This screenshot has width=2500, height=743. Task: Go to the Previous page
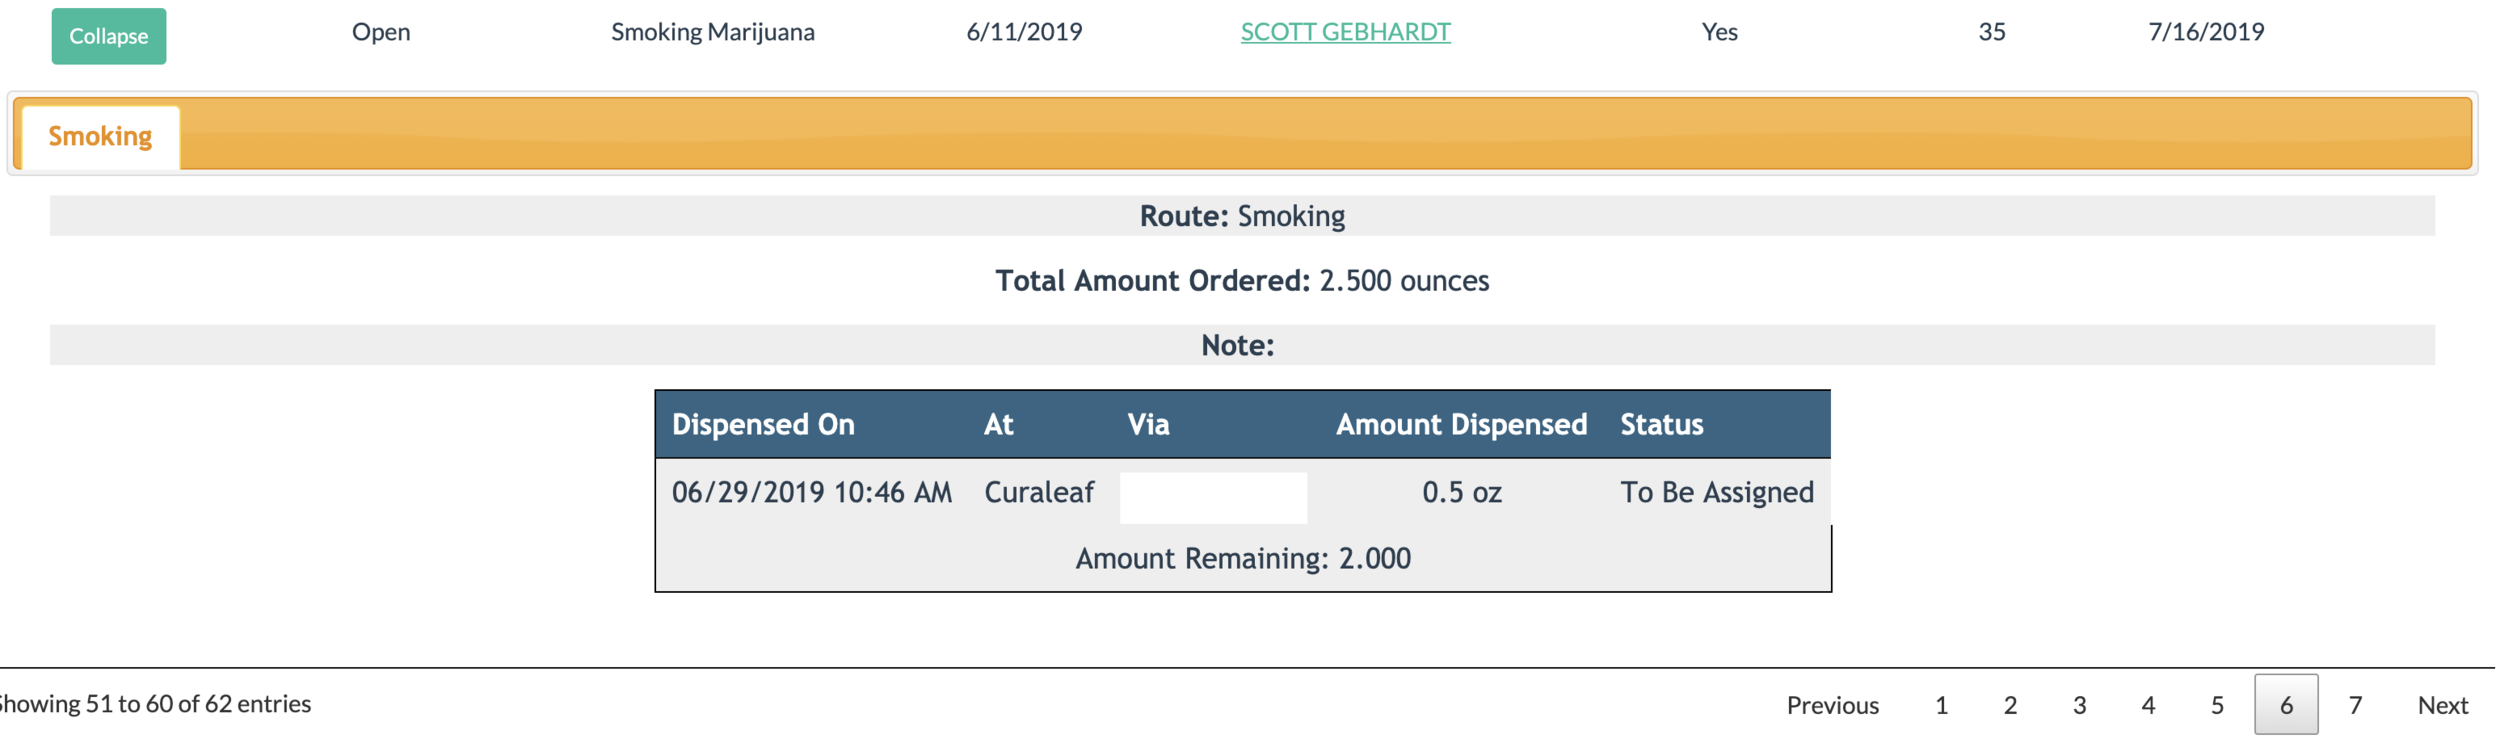[x=1832, y=705]
